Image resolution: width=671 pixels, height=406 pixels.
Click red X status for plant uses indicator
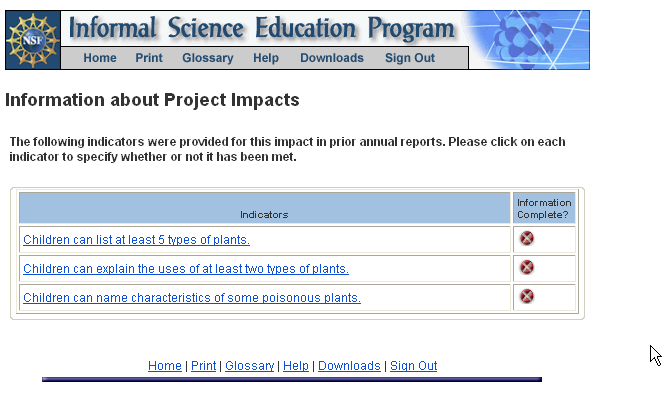(x=527, y=268)
